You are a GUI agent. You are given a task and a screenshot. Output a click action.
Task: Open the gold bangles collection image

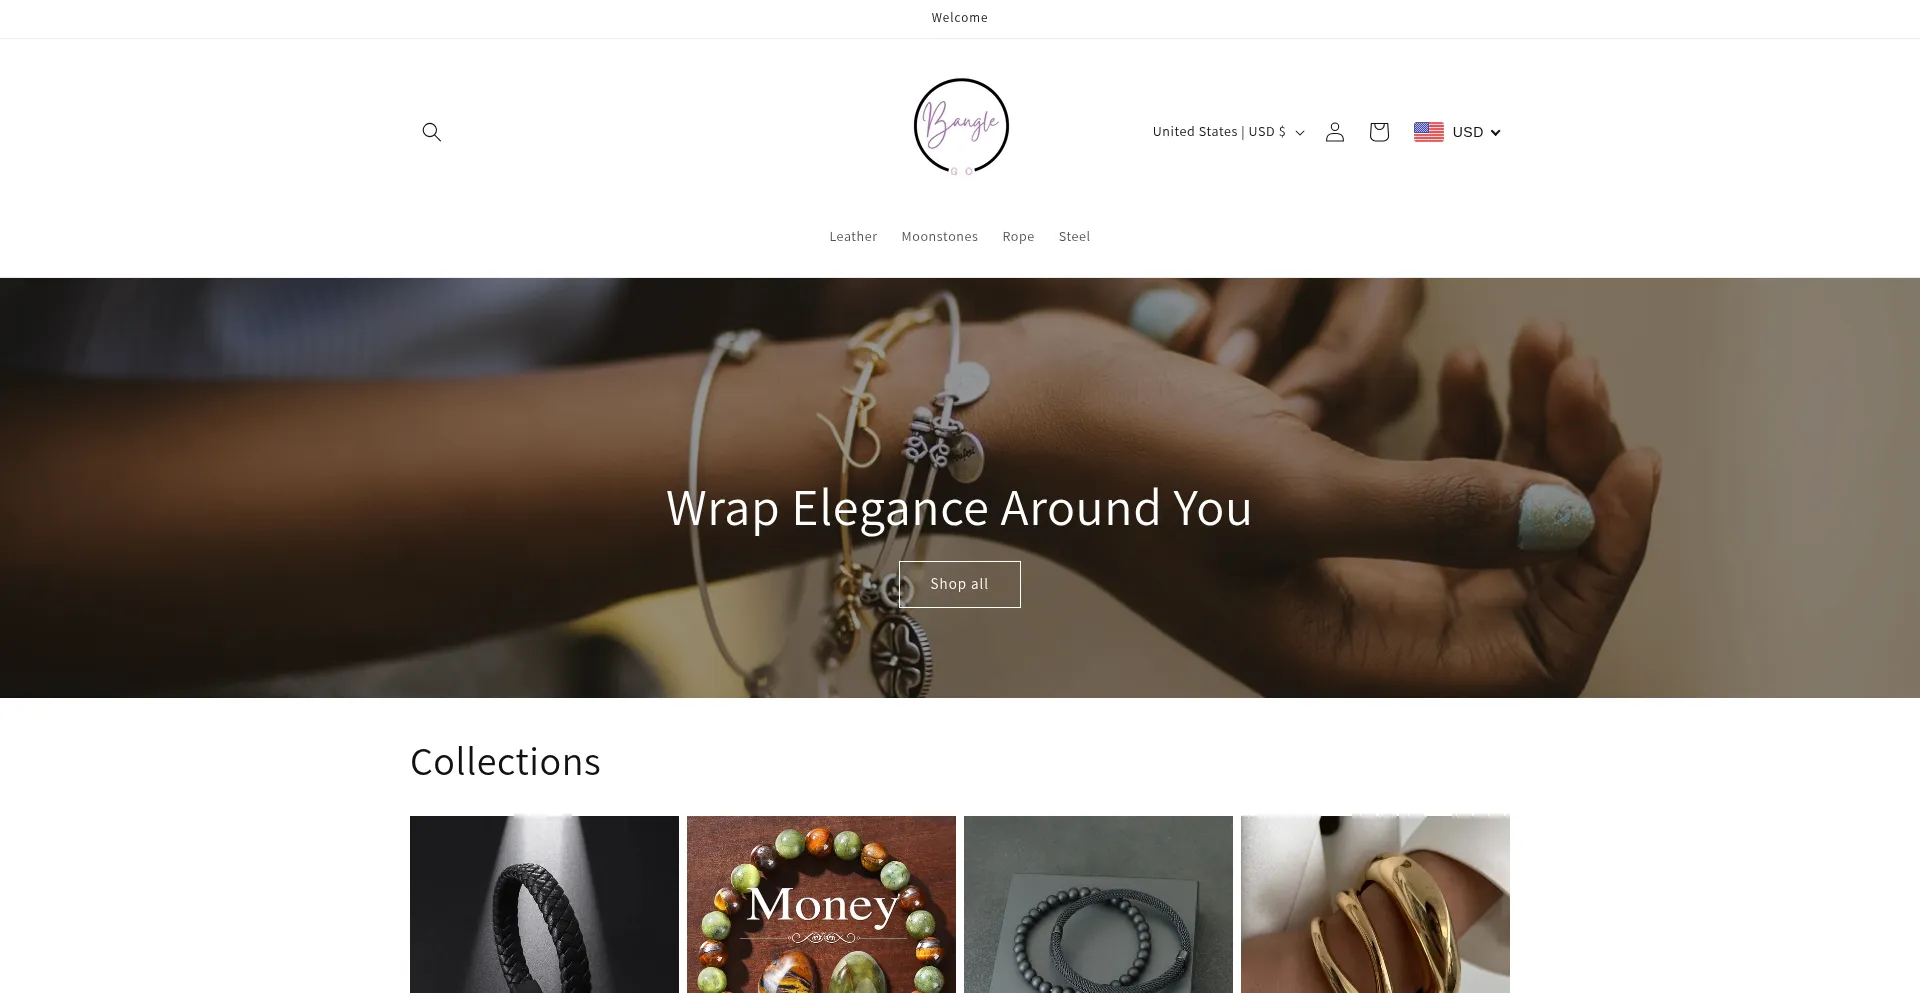pos(1375,904)
